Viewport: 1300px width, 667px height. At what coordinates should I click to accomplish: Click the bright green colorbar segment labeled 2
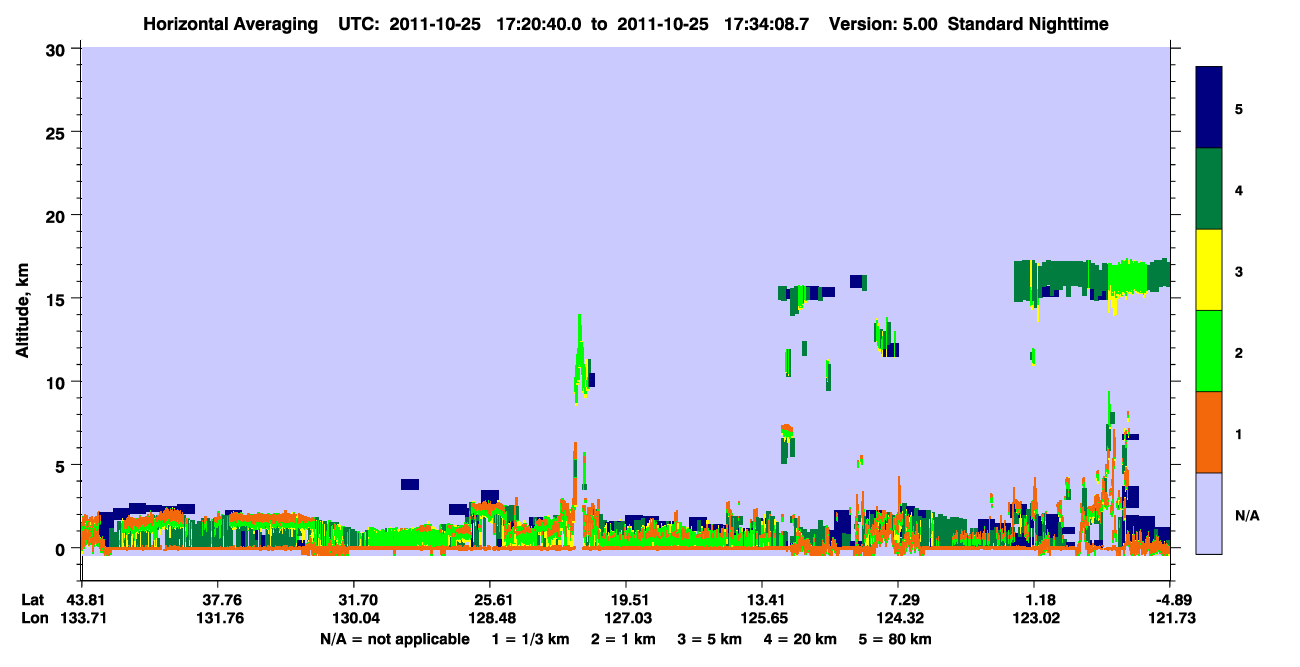tap(1209, 351)
